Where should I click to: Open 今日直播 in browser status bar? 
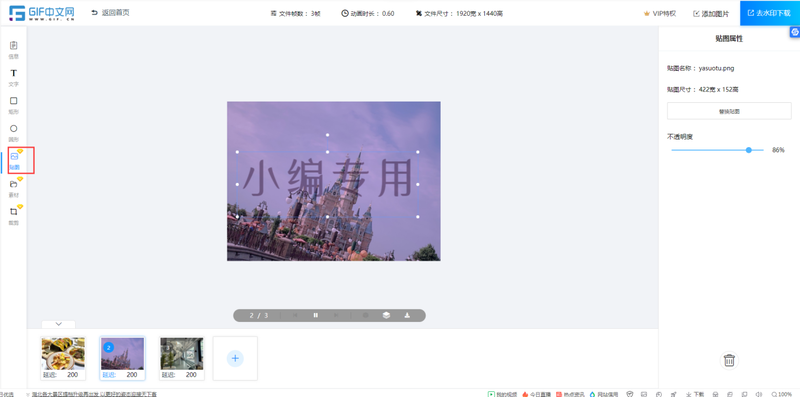tap(536, 394)
